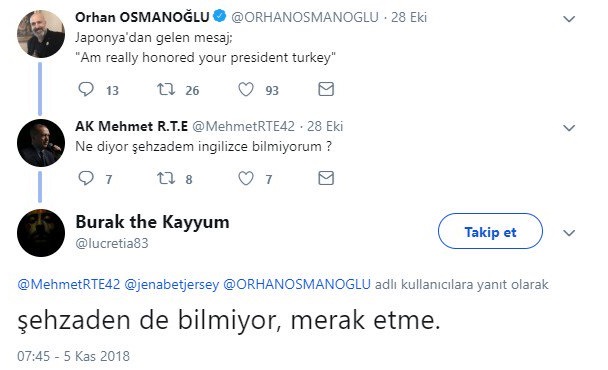Send Orhan OSMANOĞLU's tweet via direct message icon
The height and width of the screenshot is (370, 608).
pos(326,89)
